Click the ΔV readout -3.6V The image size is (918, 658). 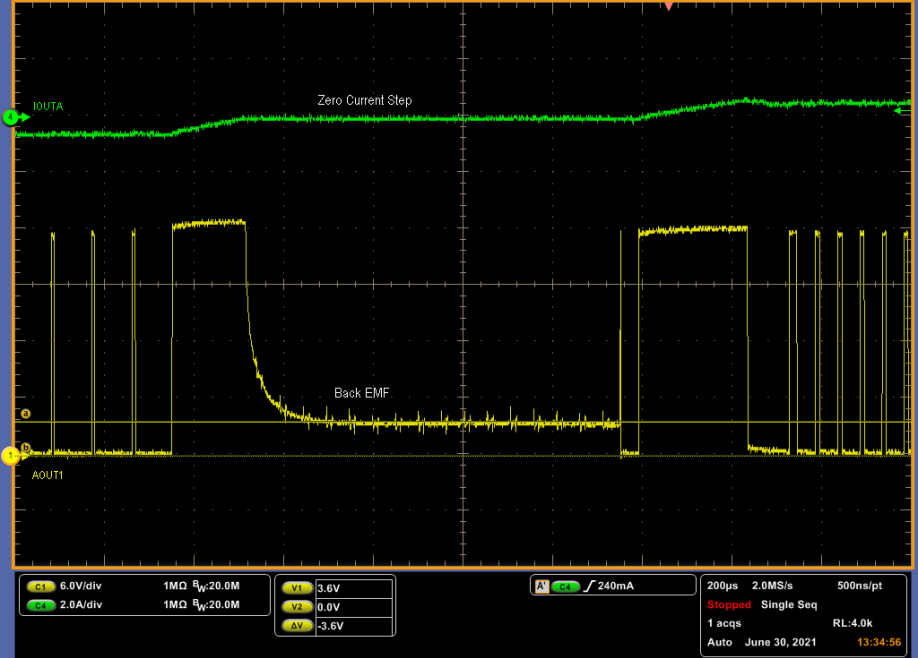click(354, 626)
